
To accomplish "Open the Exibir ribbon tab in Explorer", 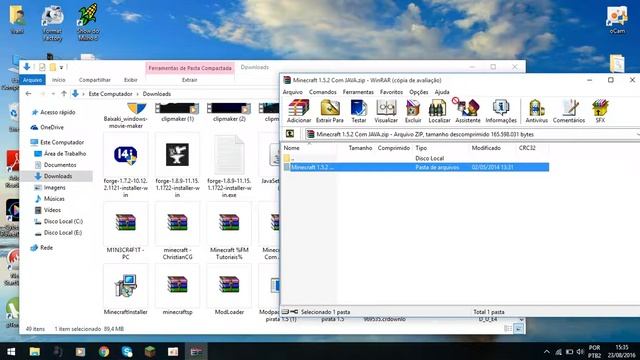I will [131, 80].
